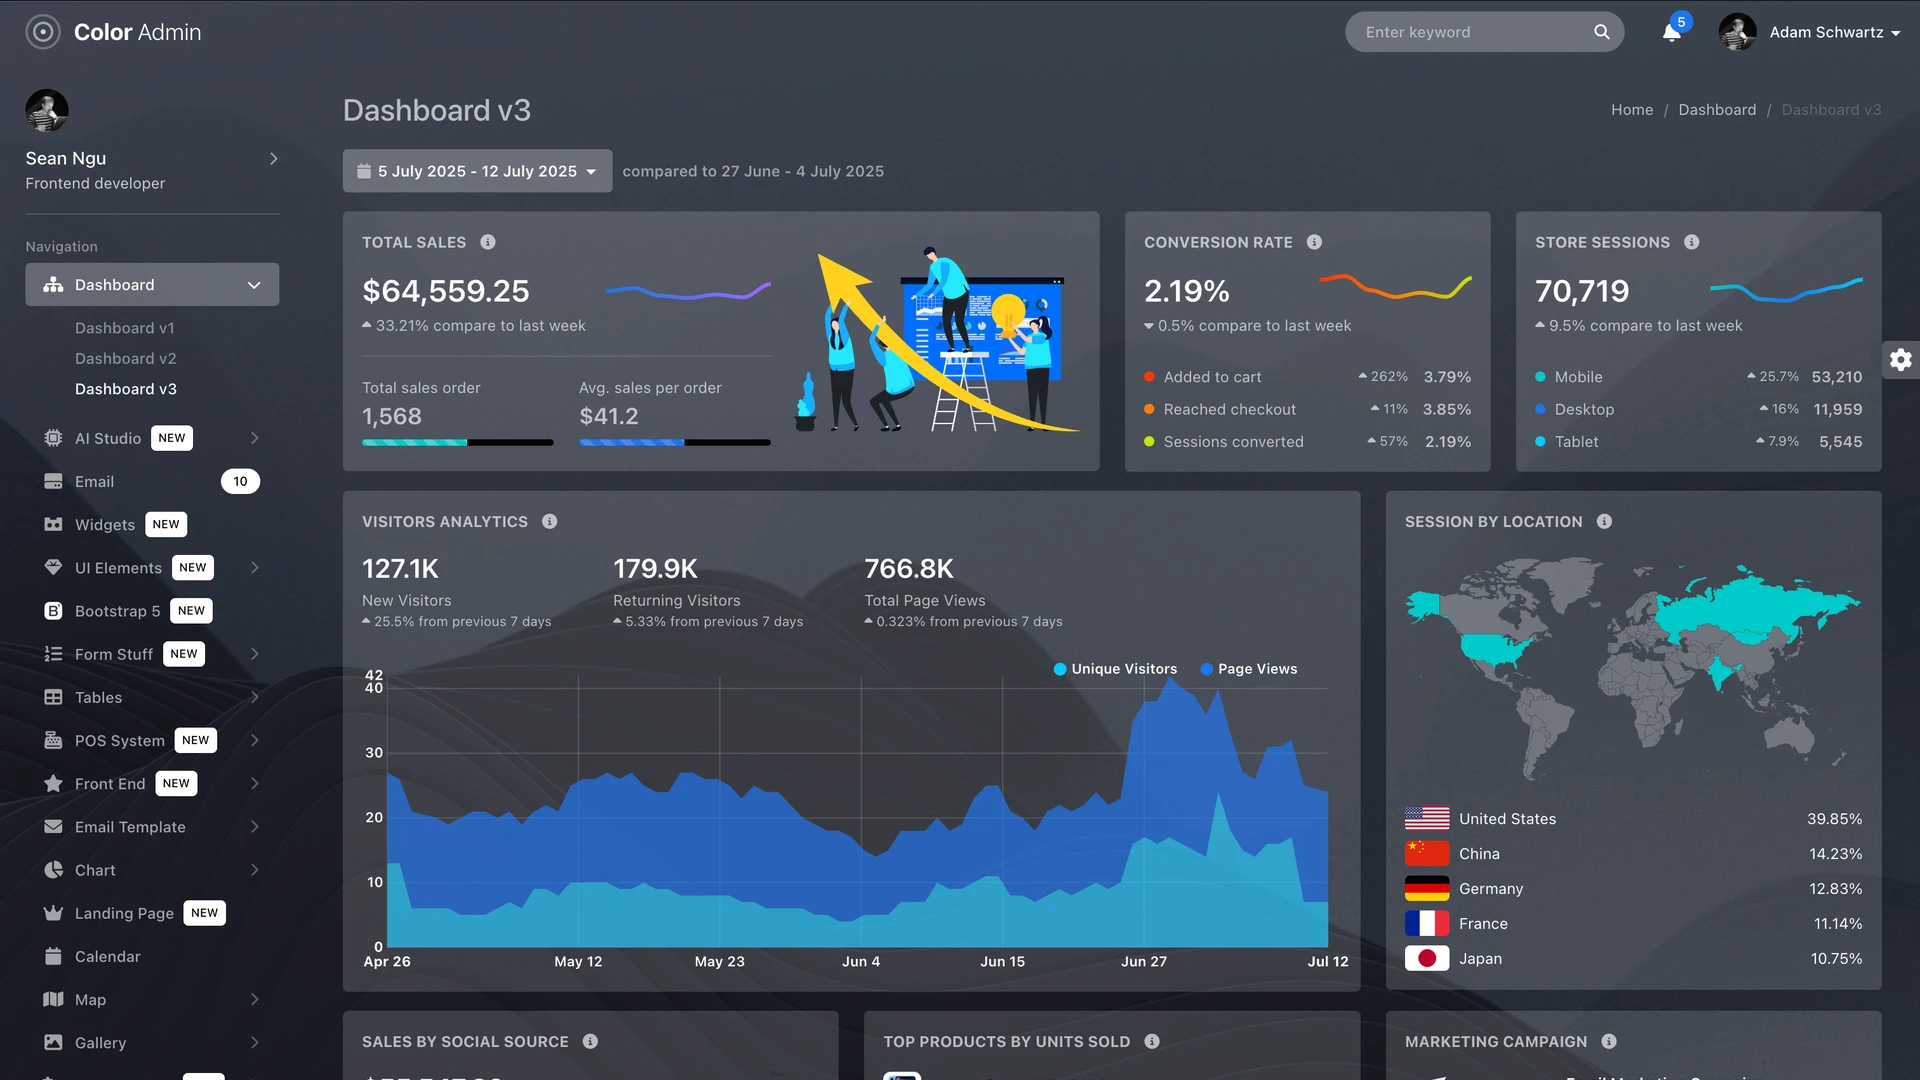Viewport: 1920px width, 1080px height.
Task: Focus the Enter keyword search field
Action: 1484,32
